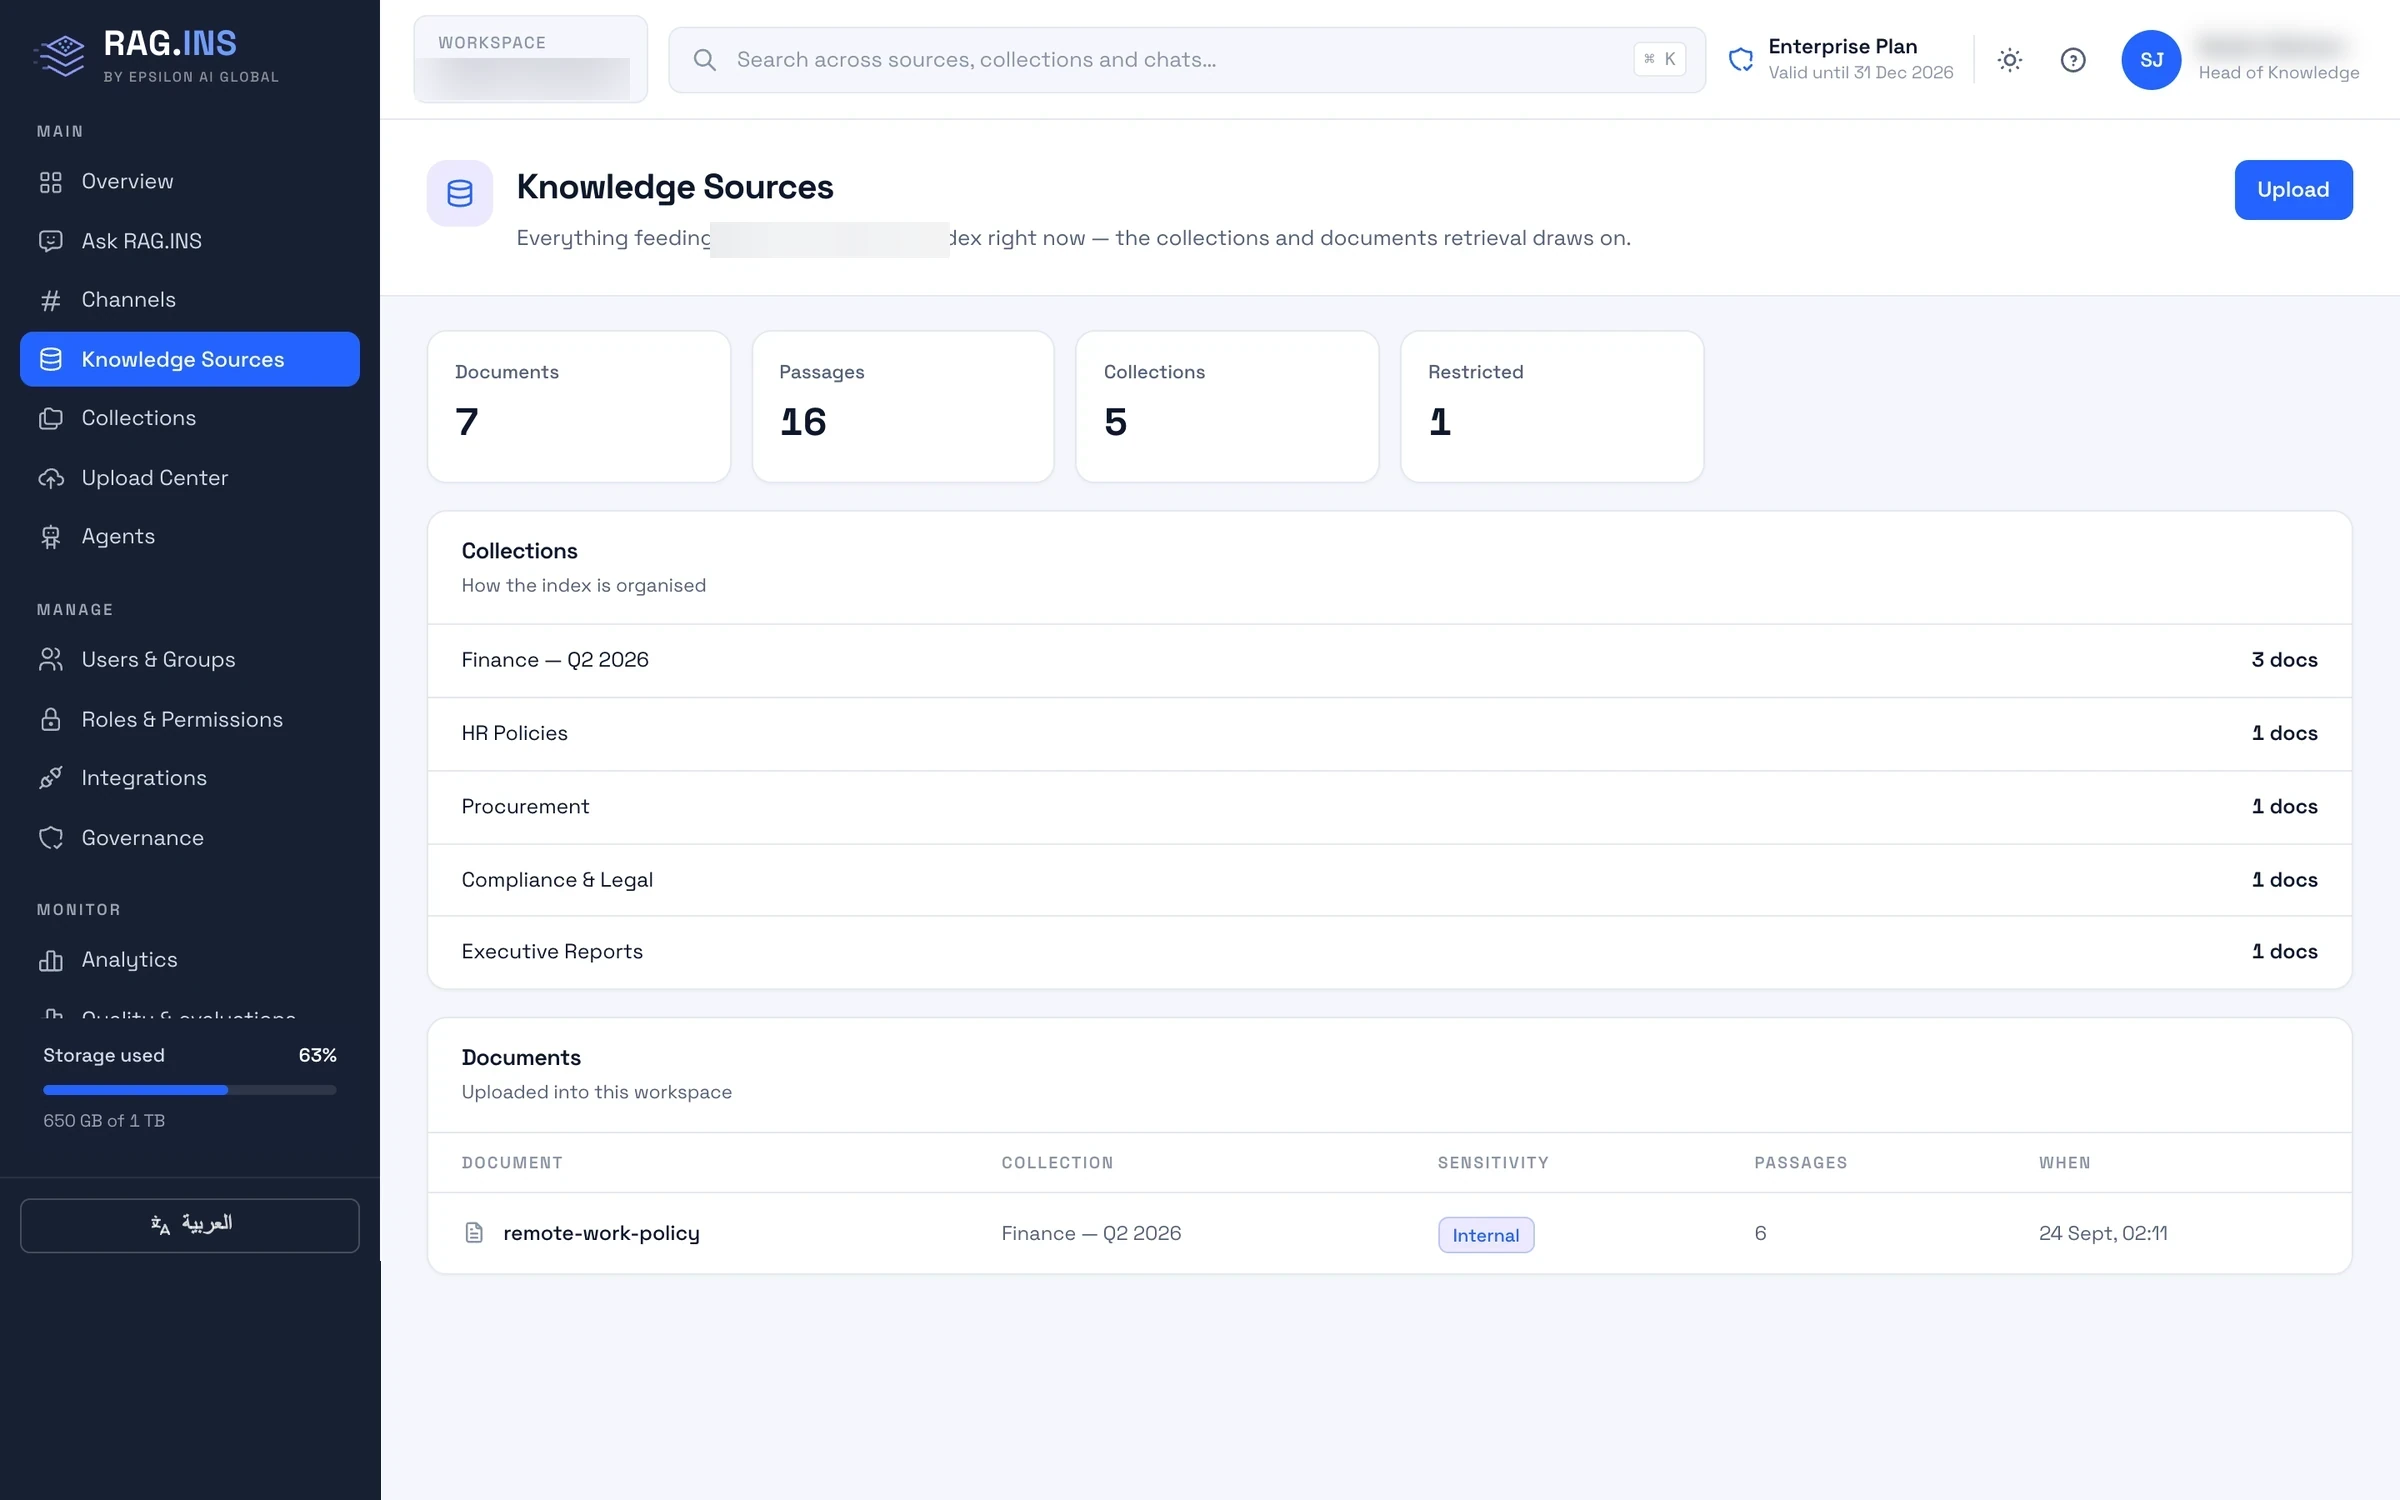Click the Internal sensitivity badge
2400x1500 pixels.
tap(1486, 1235)
